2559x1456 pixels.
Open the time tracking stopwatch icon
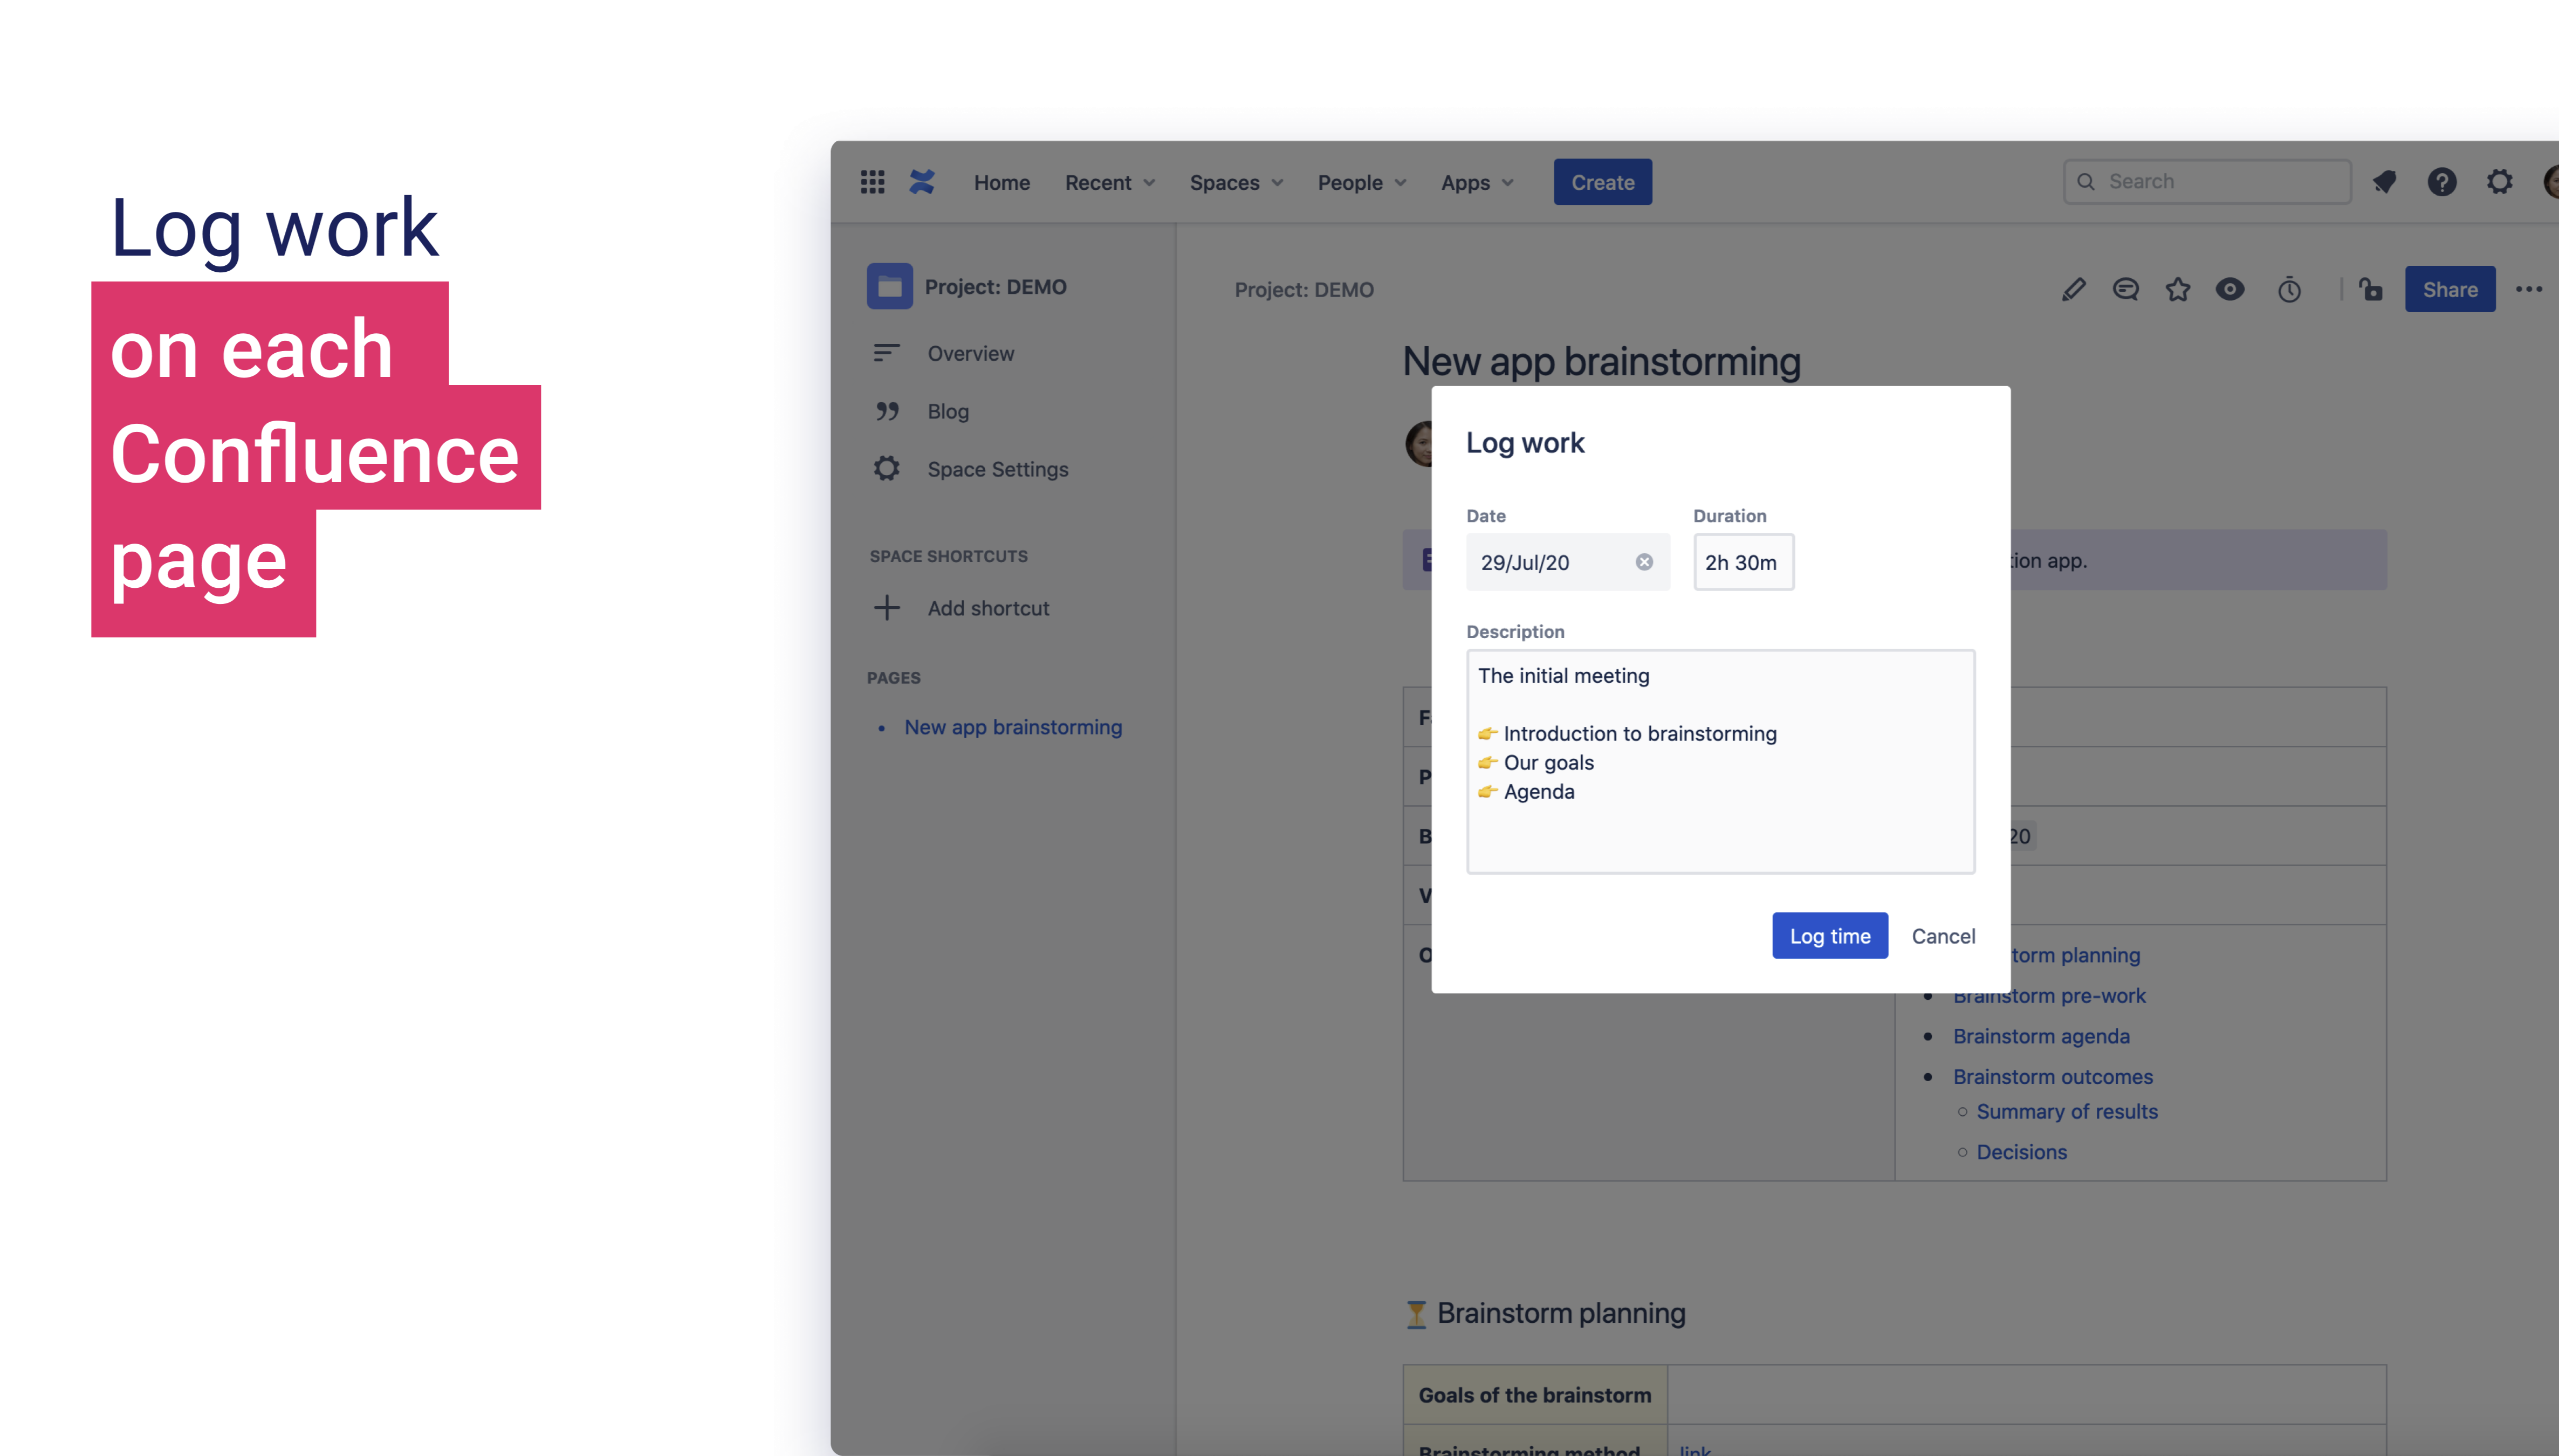pos(2290,289)
